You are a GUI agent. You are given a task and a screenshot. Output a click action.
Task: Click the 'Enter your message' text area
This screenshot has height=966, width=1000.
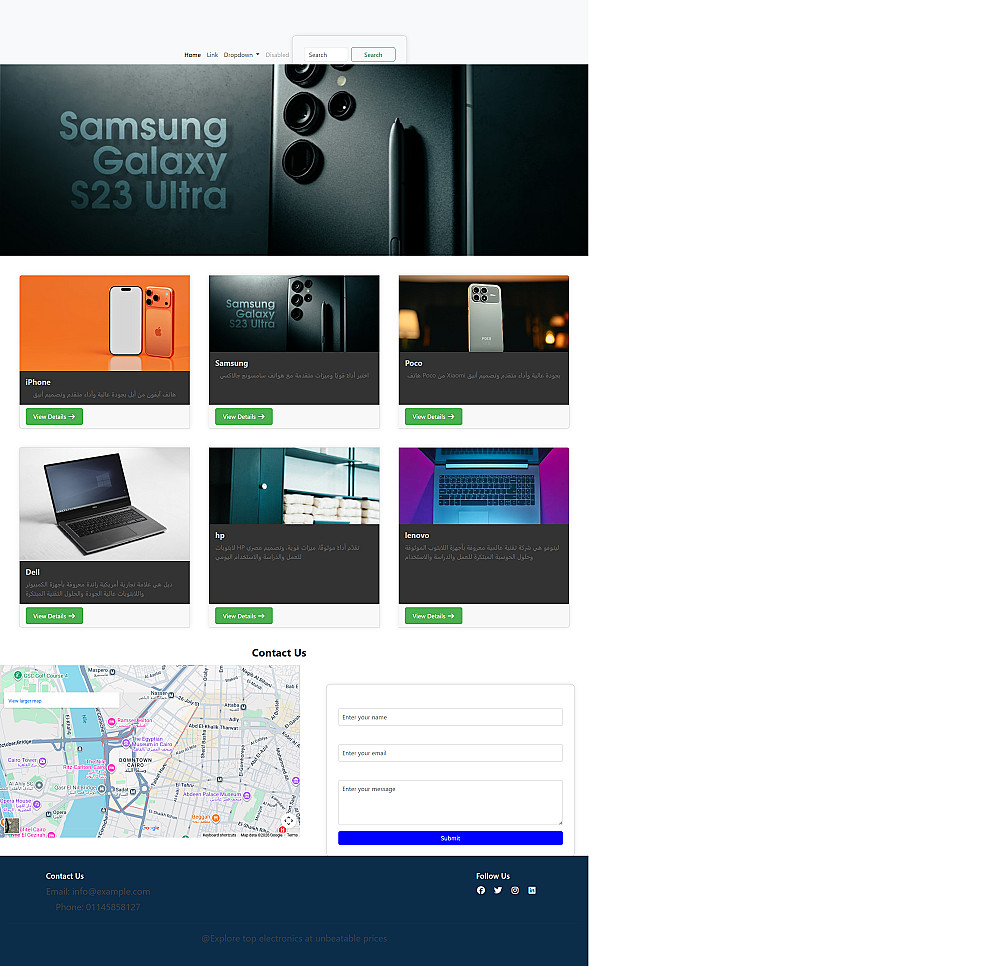pos(450,803)
